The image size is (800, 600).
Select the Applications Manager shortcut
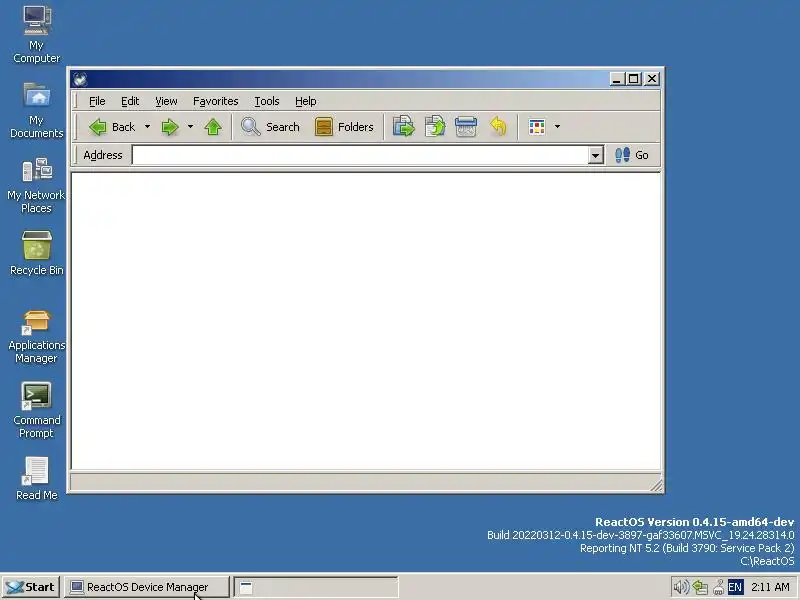36,336
